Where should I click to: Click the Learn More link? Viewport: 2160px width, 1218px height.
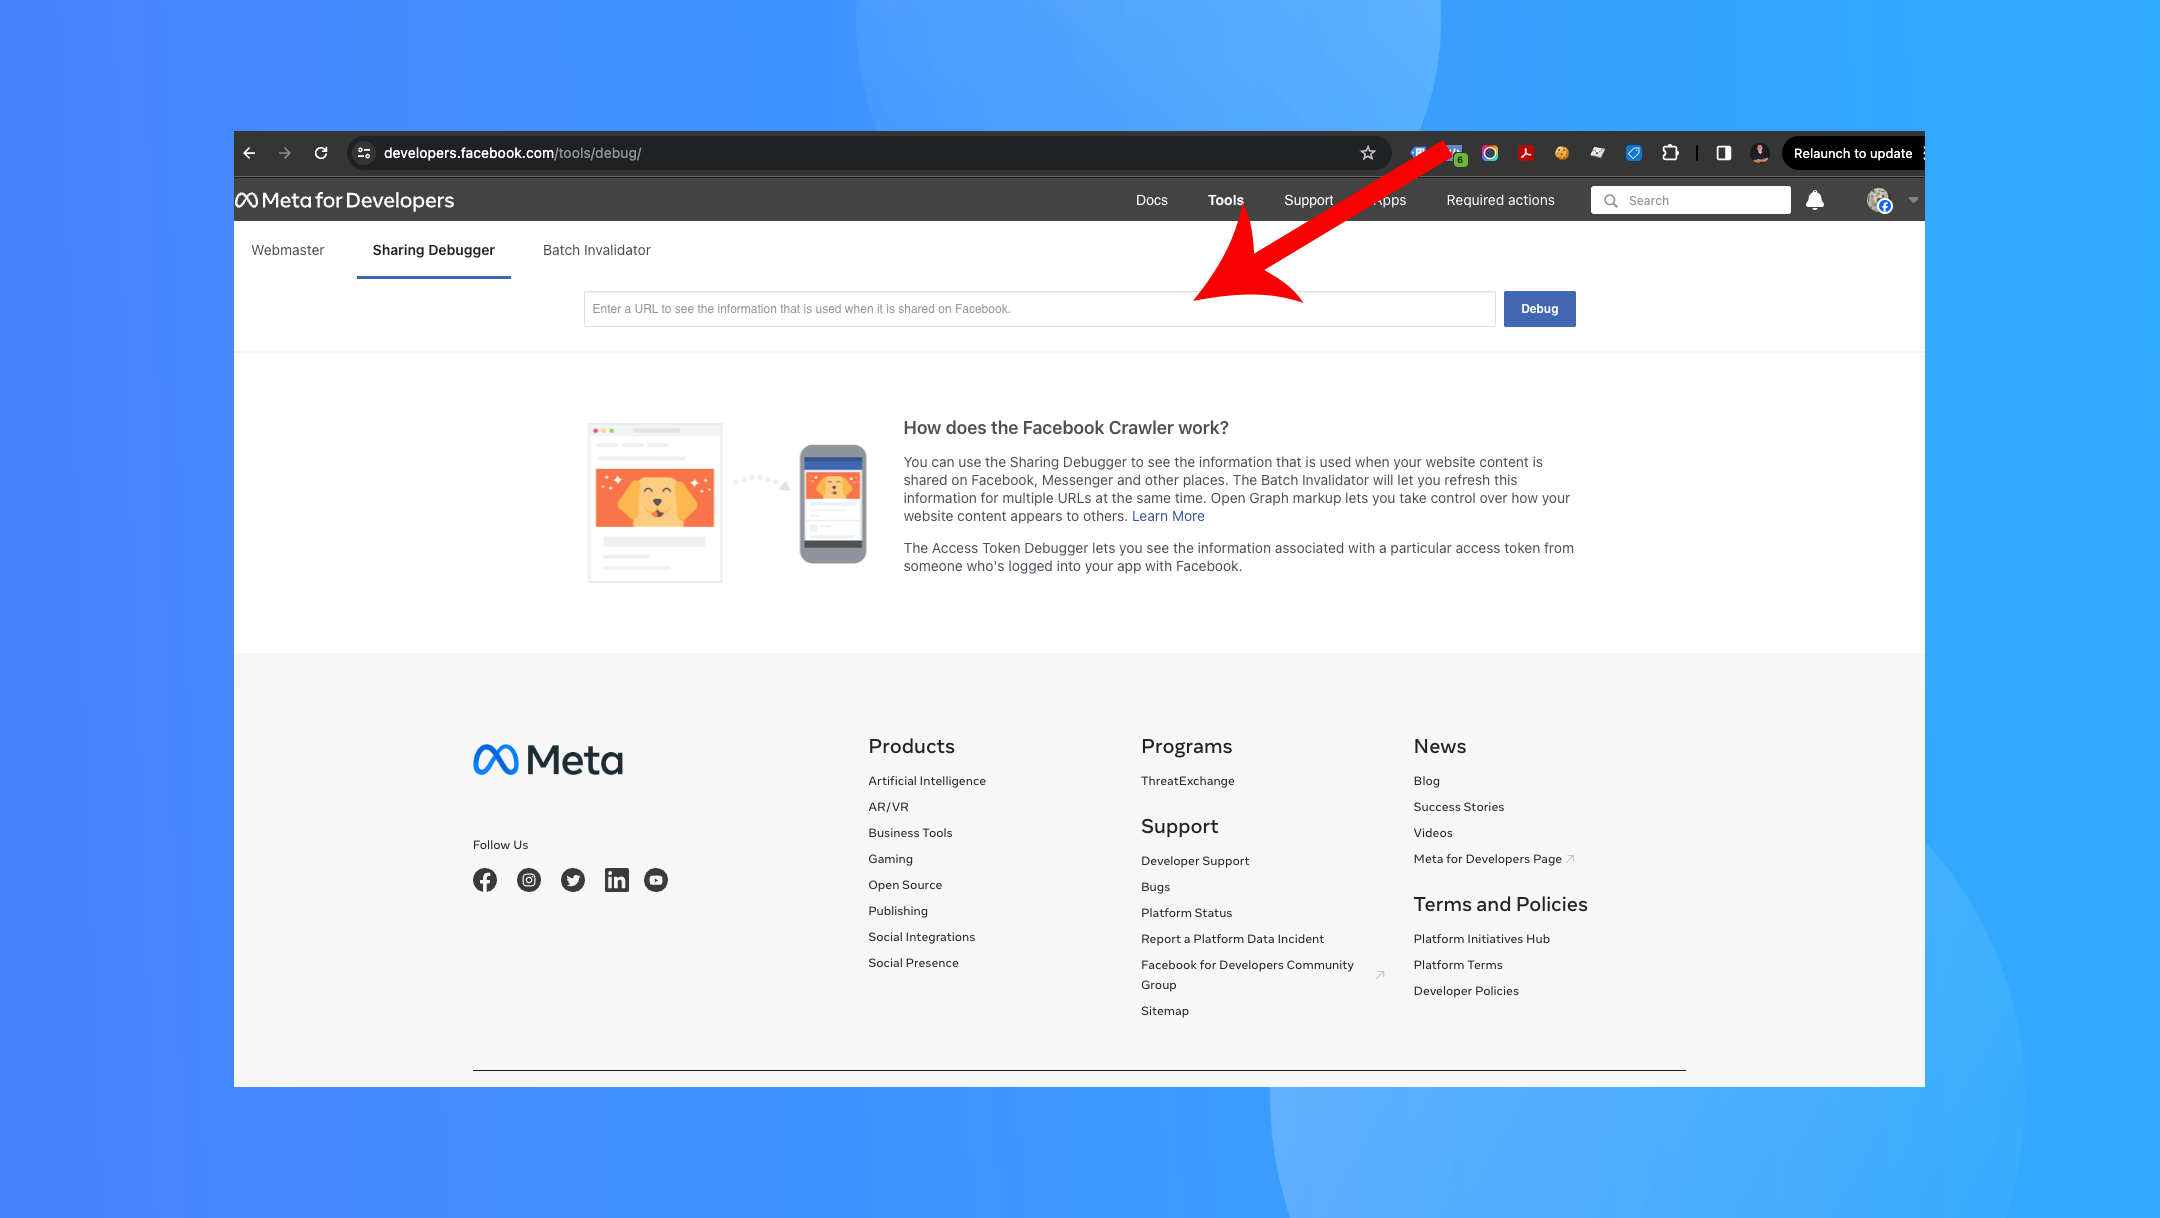pyautogui.click(x=1166, y=515)
